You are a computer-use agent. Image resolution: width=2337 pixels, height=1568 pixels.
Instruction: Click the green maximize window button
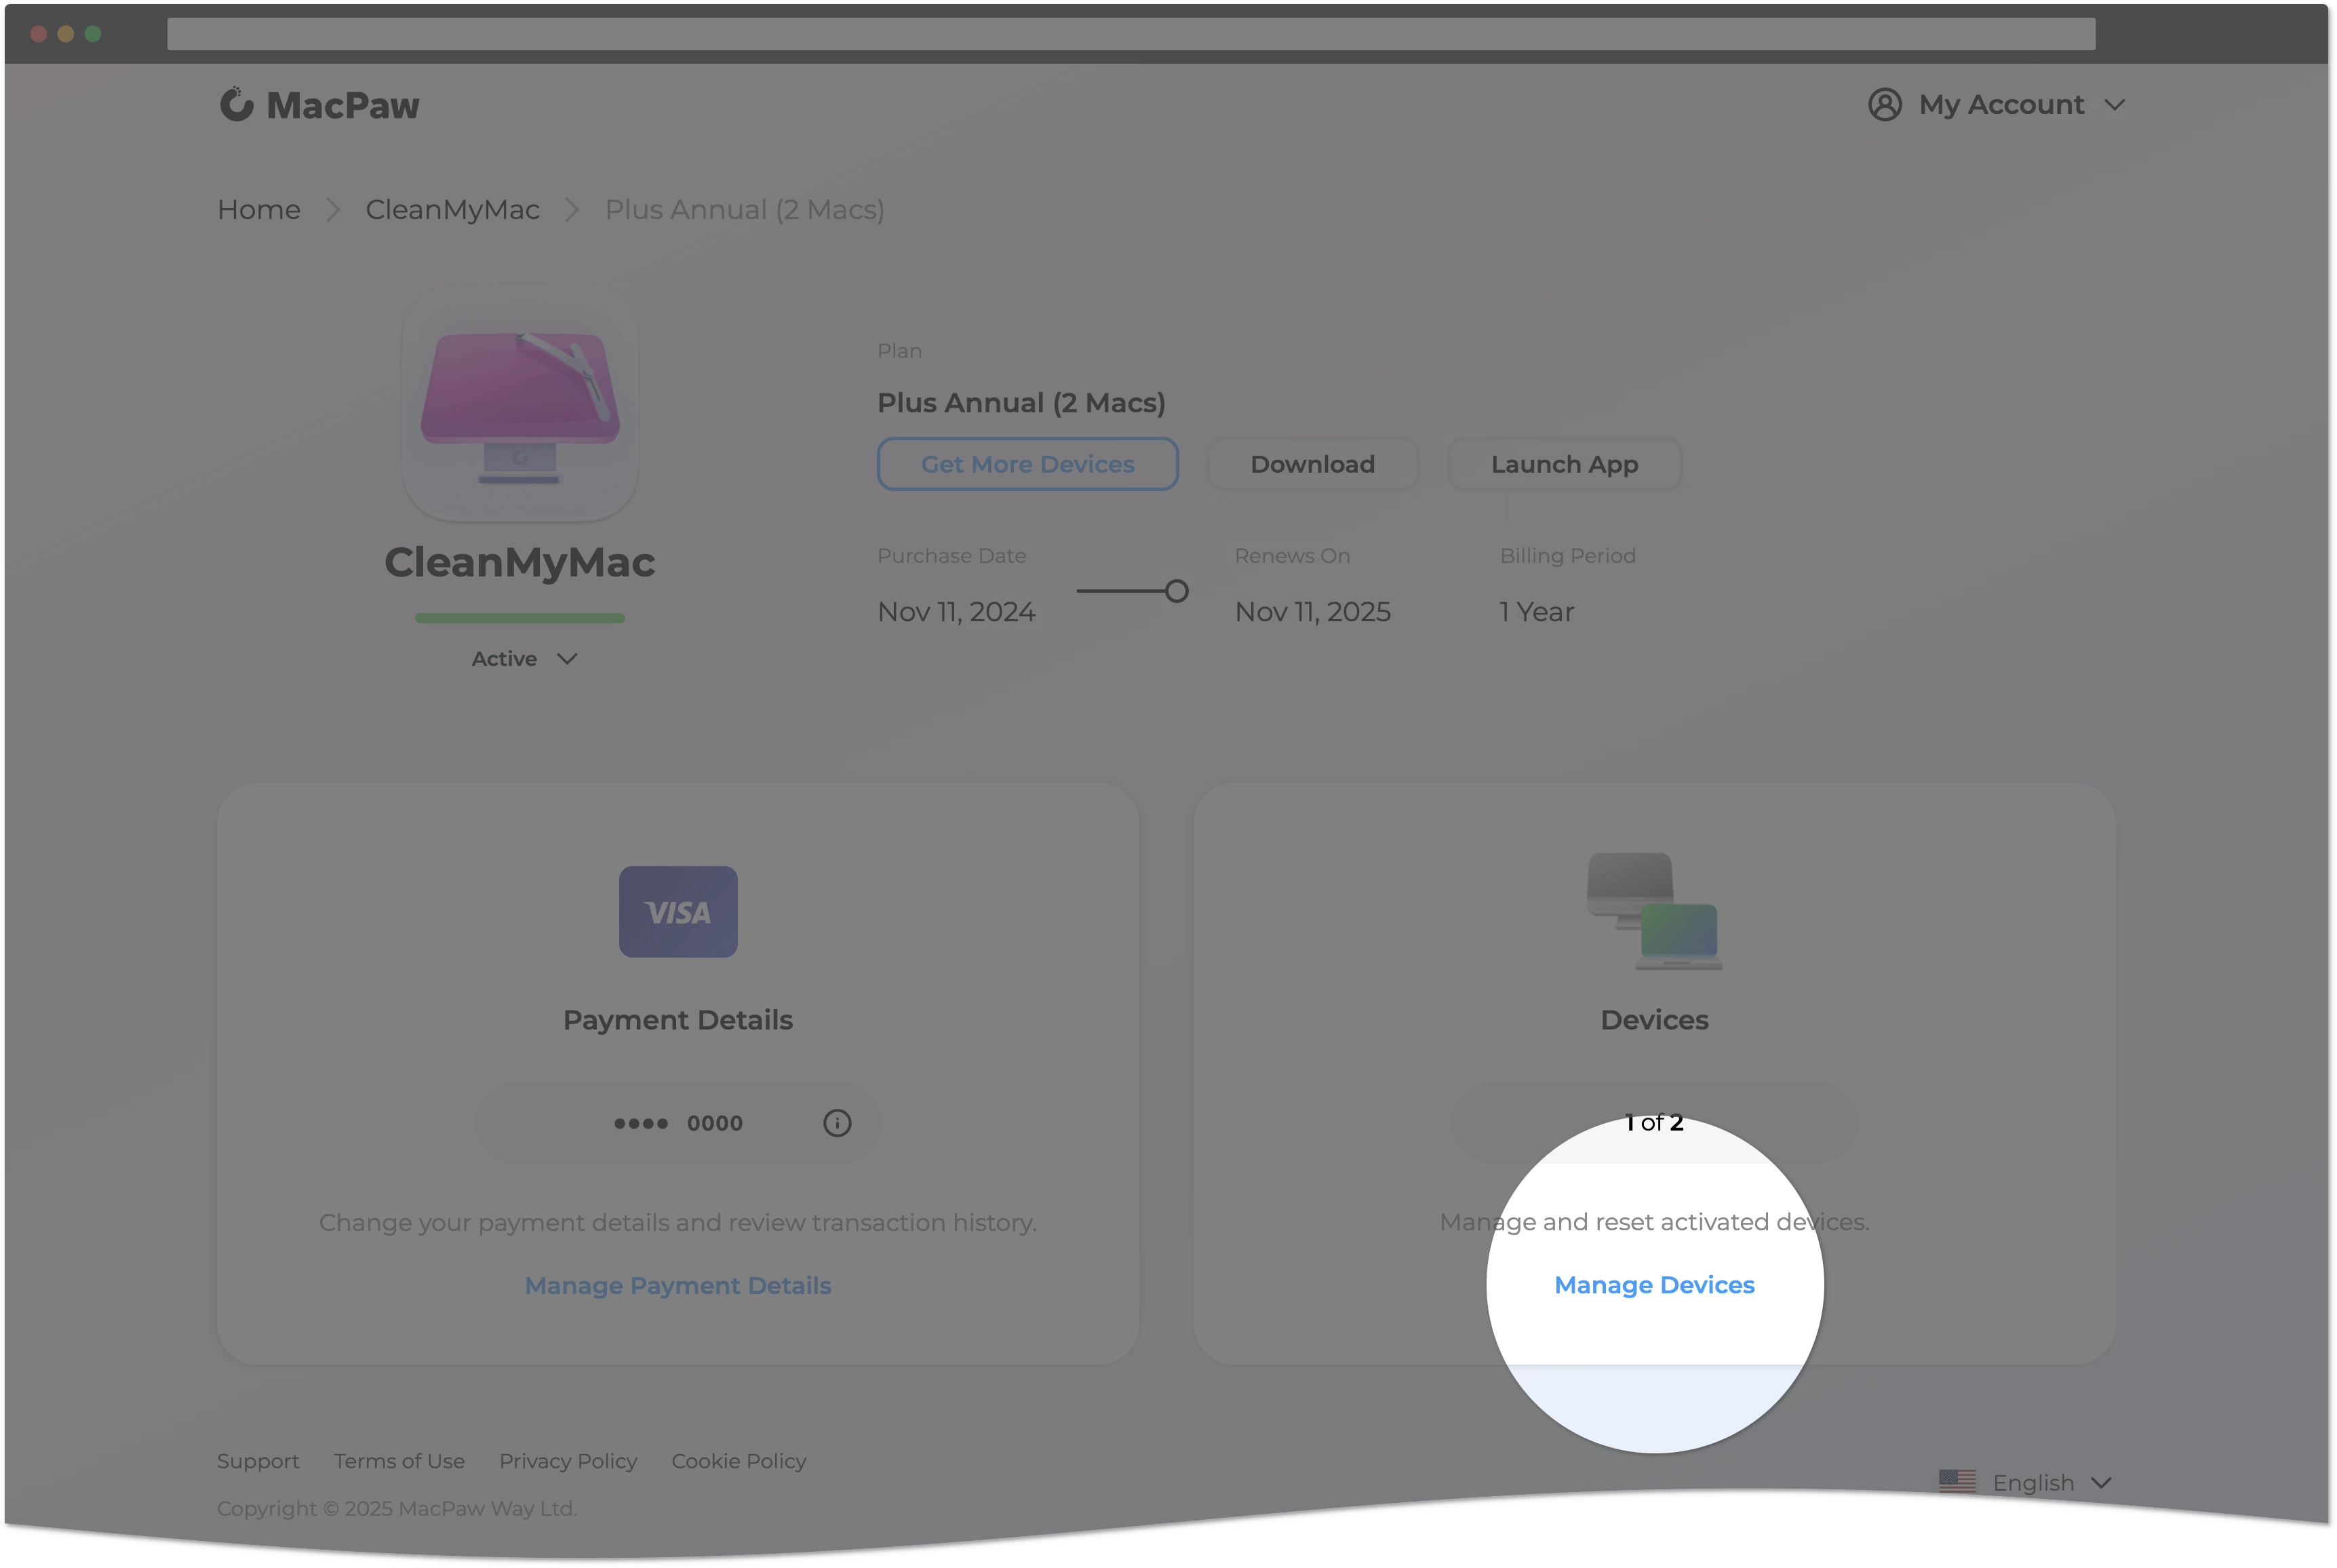coord(93,34)
